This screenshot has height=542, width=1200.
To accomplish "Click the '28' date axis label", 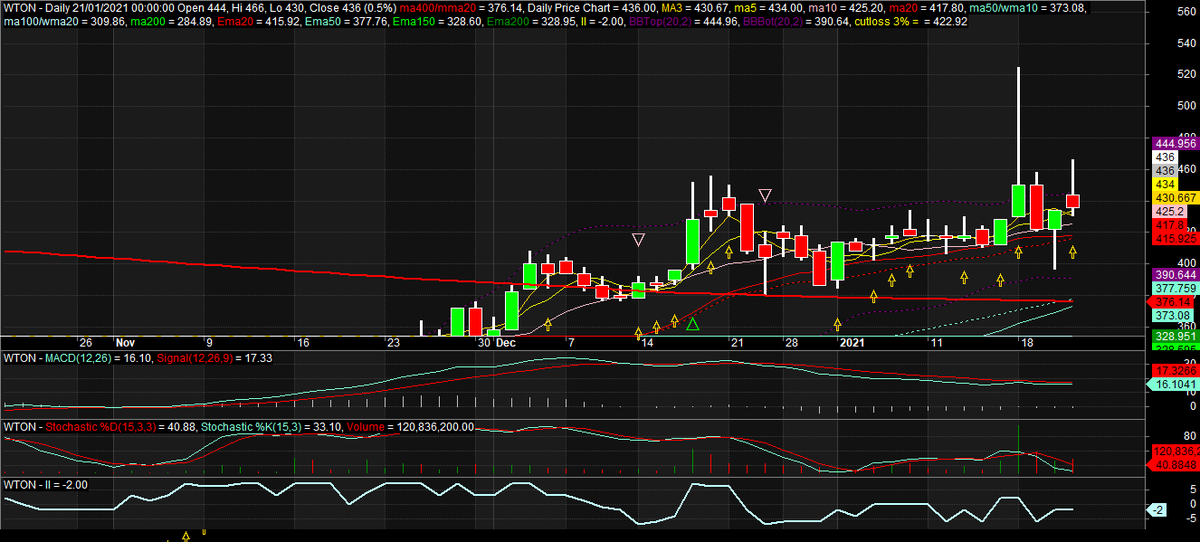I will [790, 342].
